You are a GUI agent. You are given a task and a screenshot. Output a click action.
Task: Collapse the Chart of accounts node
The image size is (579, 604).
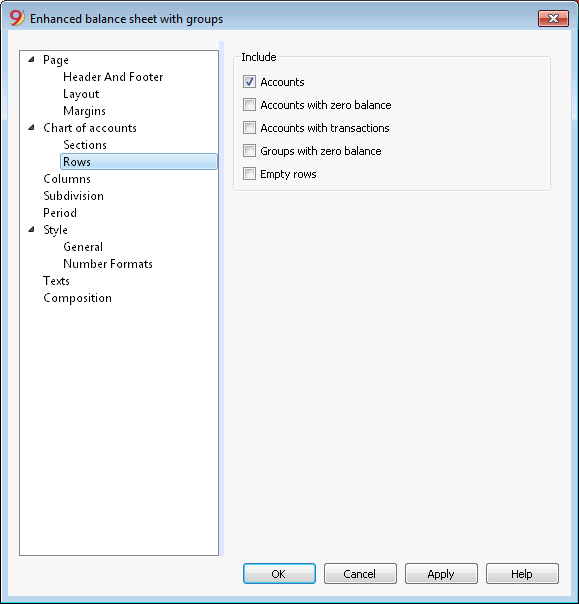32,128
